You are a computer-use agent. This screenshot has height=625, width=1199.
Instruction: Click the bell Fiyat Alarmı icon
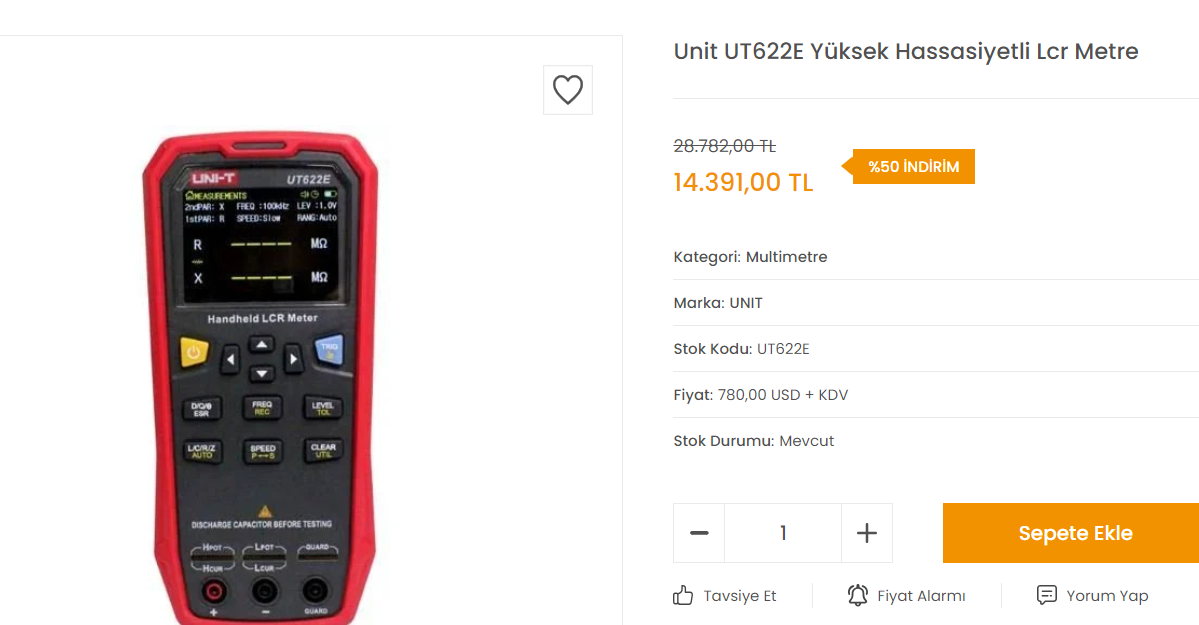[858, 595]
